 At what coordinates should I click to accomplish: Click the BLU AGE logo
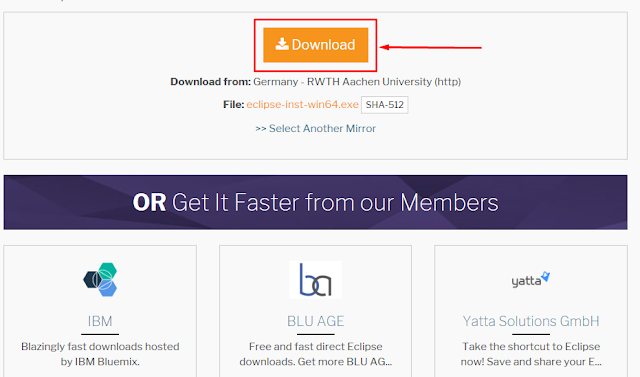316,279
